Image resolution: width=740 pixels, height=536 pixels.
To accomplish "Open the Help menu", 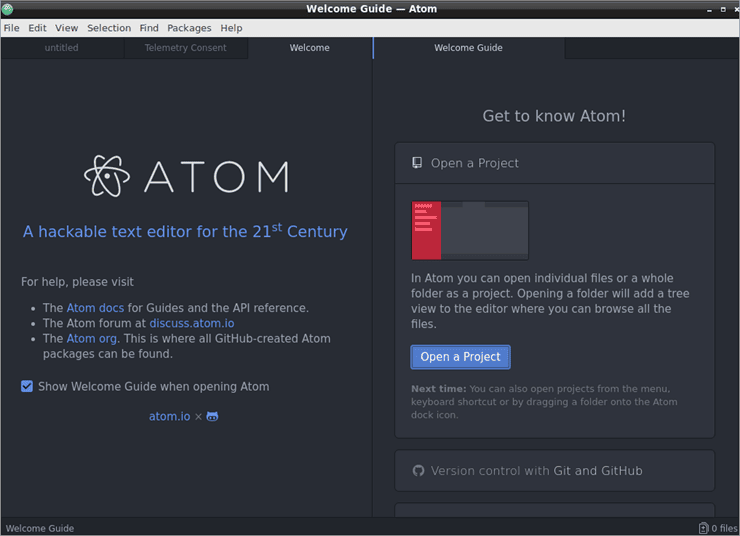I will (231, 28).
